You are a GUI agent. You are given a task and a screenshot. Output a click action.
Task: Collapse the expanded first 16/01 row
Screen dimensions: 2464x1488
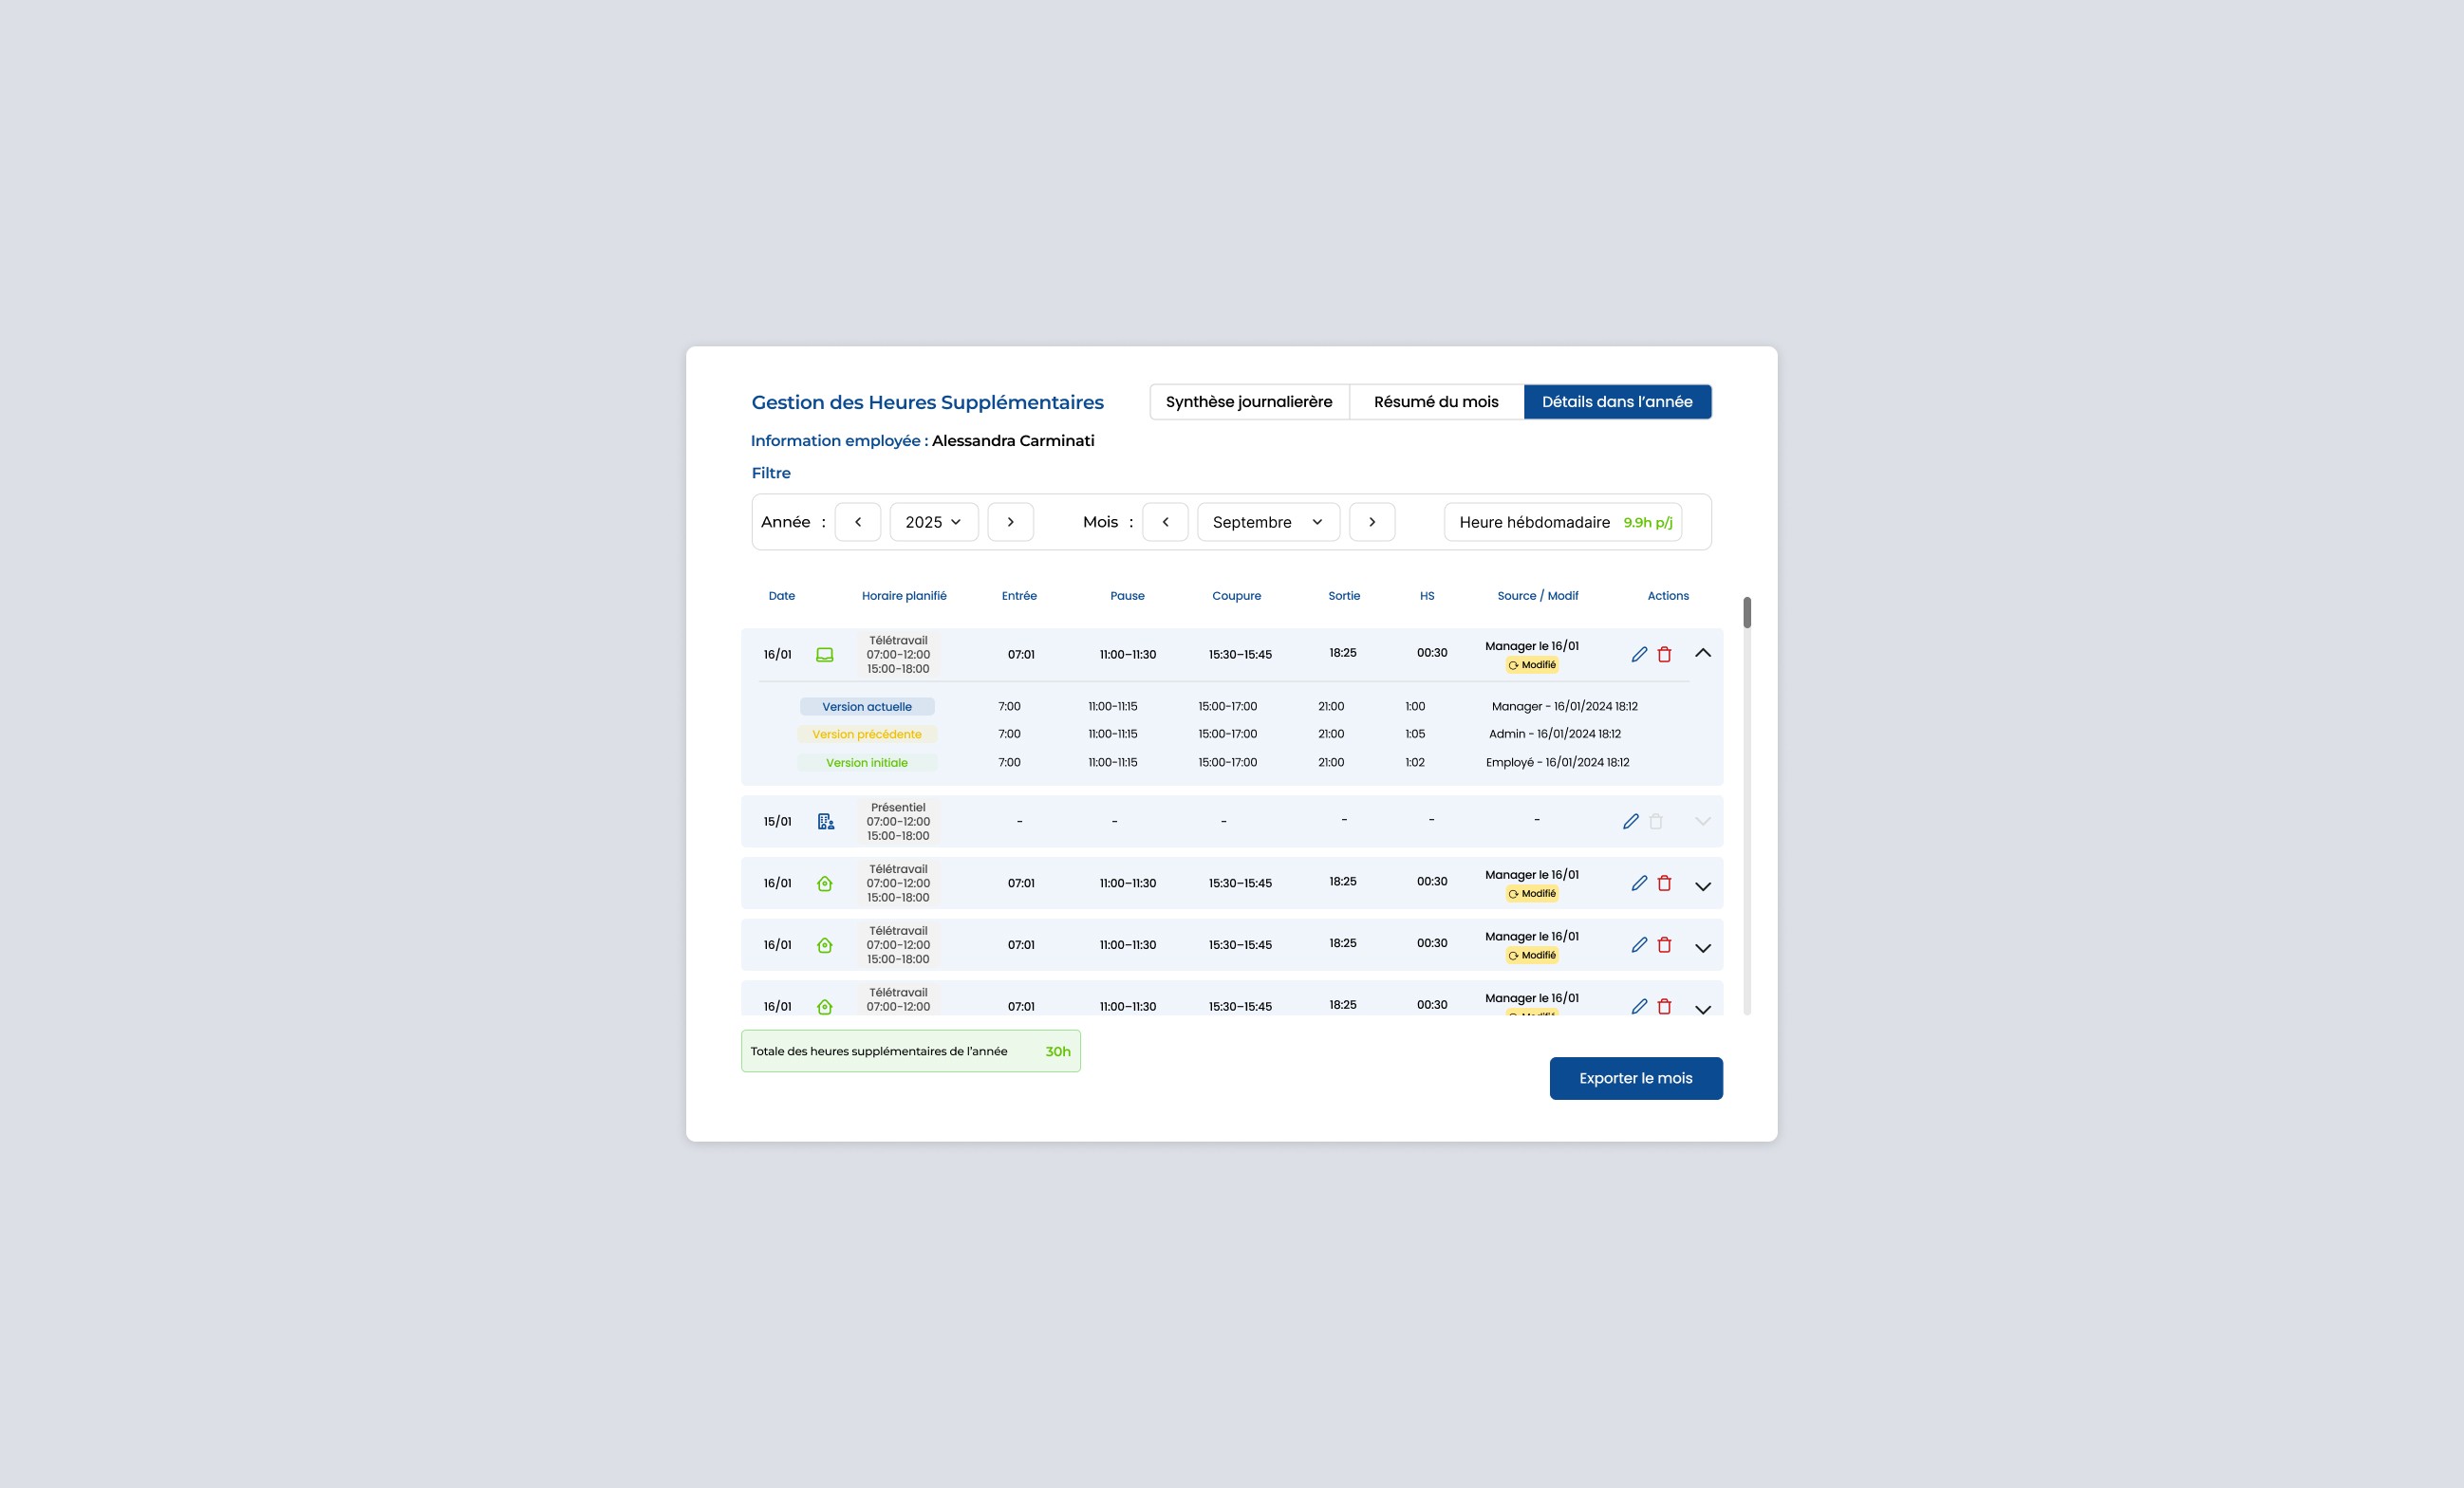[1703, 653]
